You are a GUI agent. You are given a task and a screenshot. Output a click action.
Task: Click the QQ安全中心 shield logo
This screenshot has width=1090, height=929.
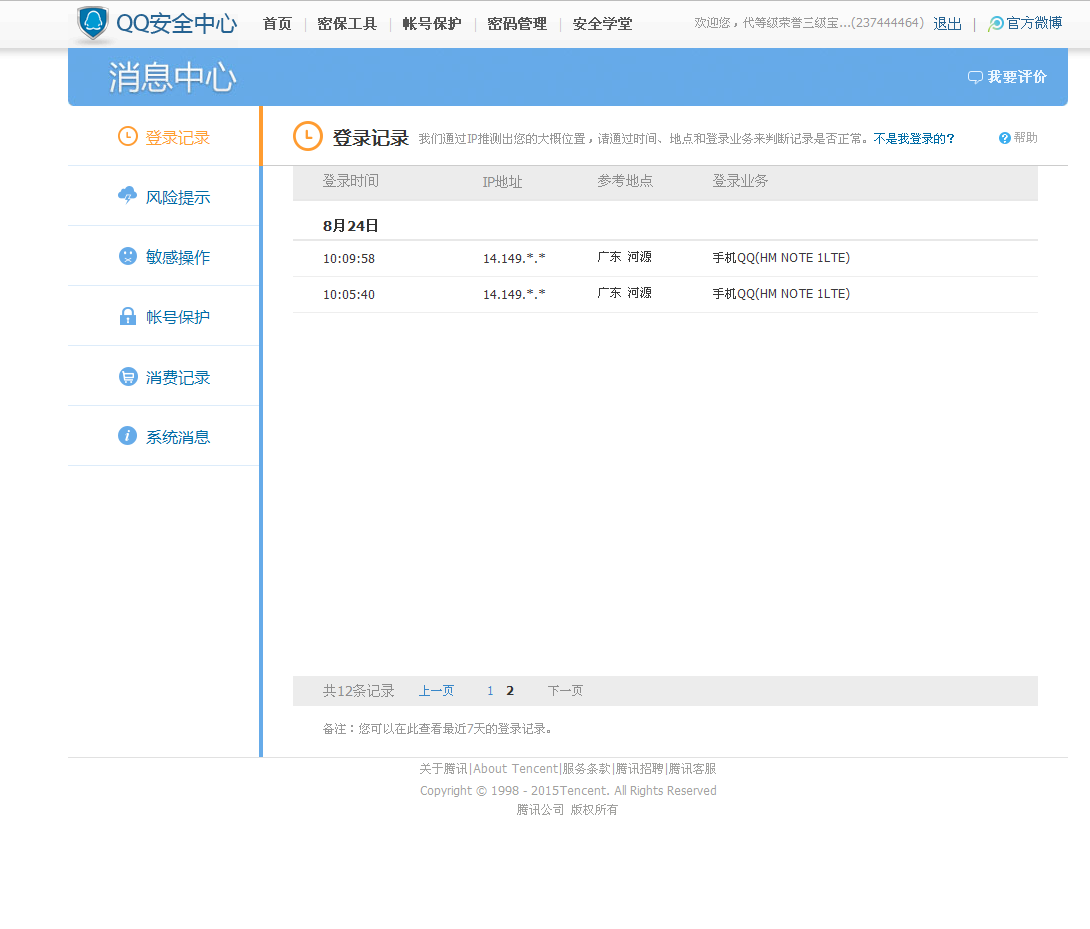pos(92,23)
